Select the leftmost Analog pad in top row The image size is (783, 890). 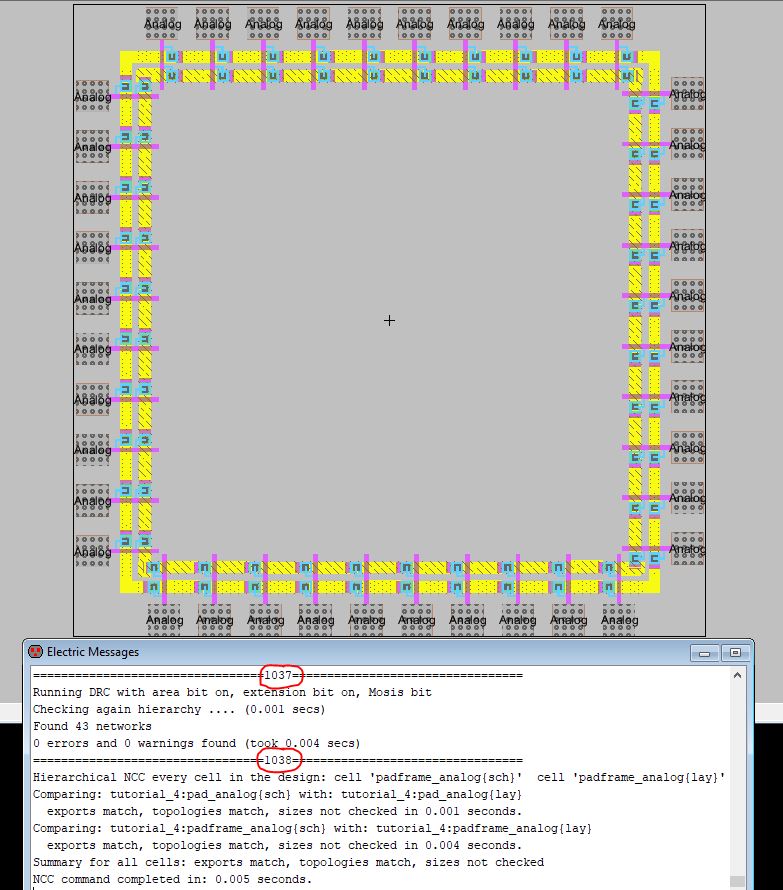(162, 22)
